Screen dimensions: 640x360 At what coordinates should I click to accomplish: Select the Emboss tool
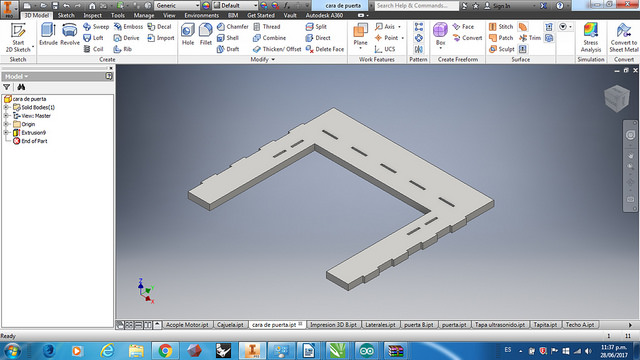[129, 27]
